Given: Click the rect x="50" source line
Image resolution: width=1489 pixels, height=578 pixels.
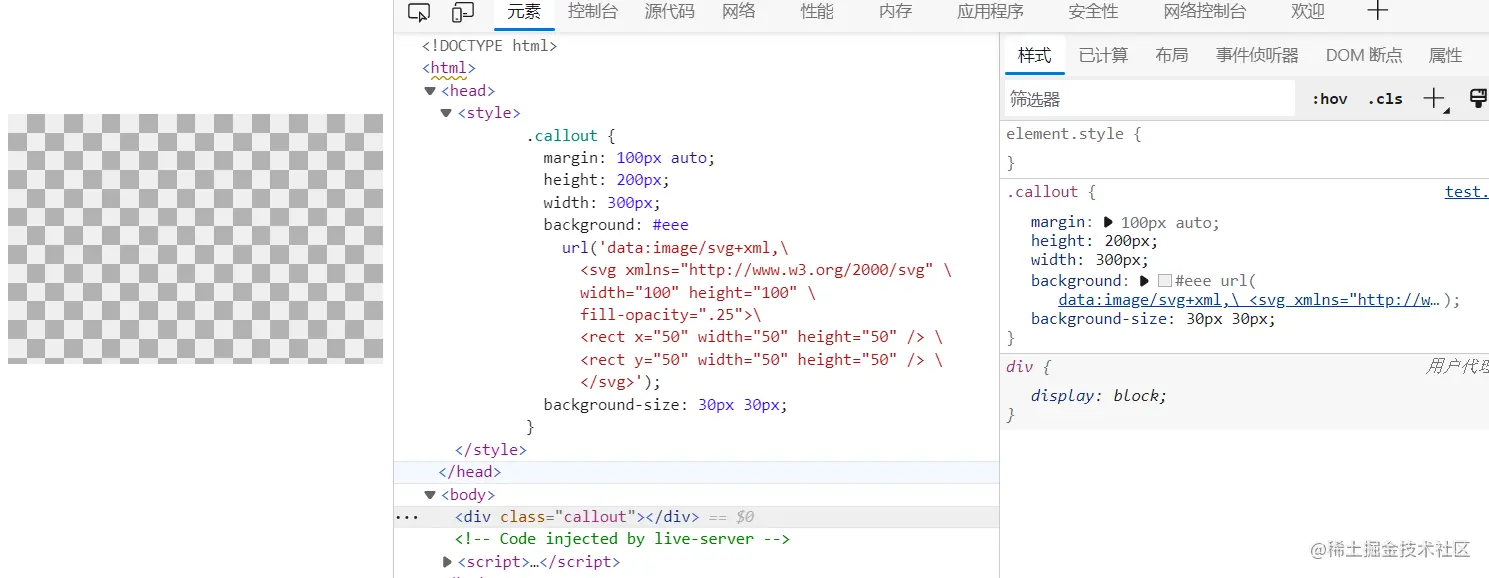Looking at the screenshot, I should [x=761, y=337].
